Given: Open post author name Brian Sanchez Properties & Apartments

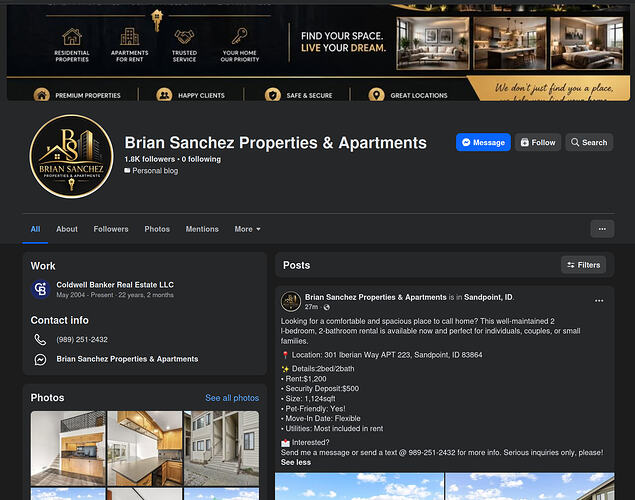Looking at the screenshot, I should (376, 297).
